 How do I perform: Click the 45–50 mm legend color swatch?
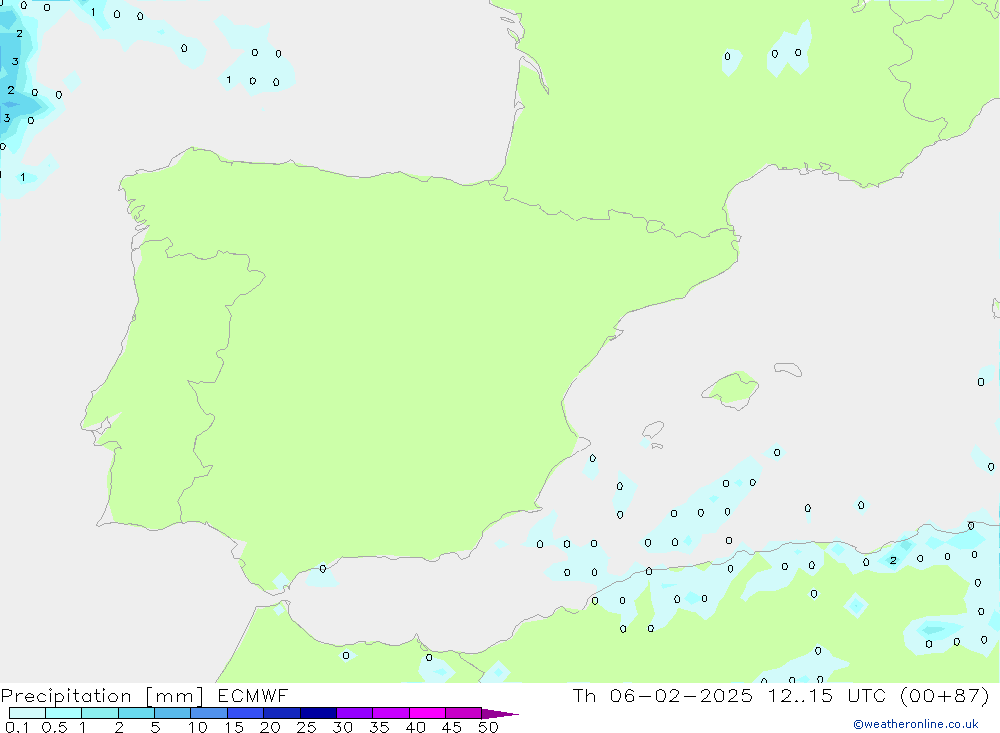(463, 713)
